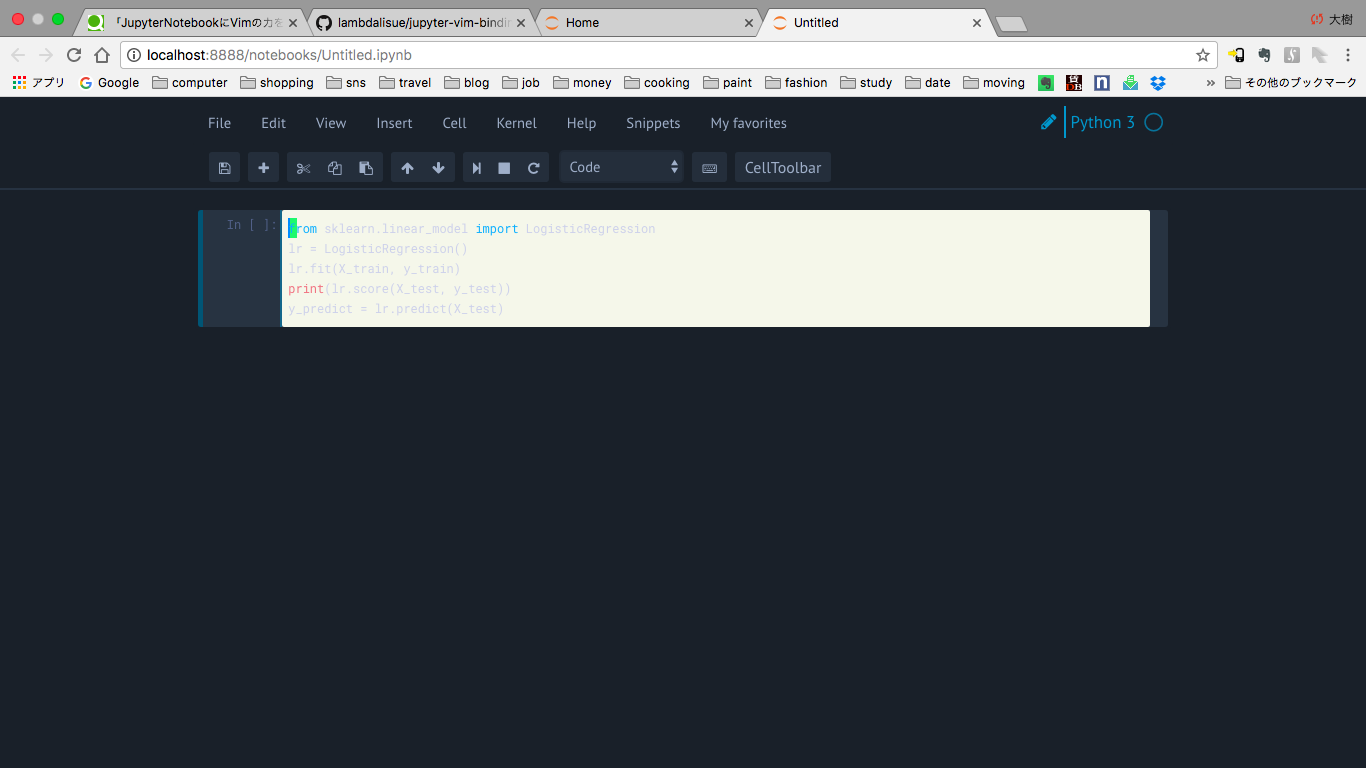The width and height of the screenshot is (1366, 768).
Task: Open the My favorites menu
Action: [x=748, y=123]
